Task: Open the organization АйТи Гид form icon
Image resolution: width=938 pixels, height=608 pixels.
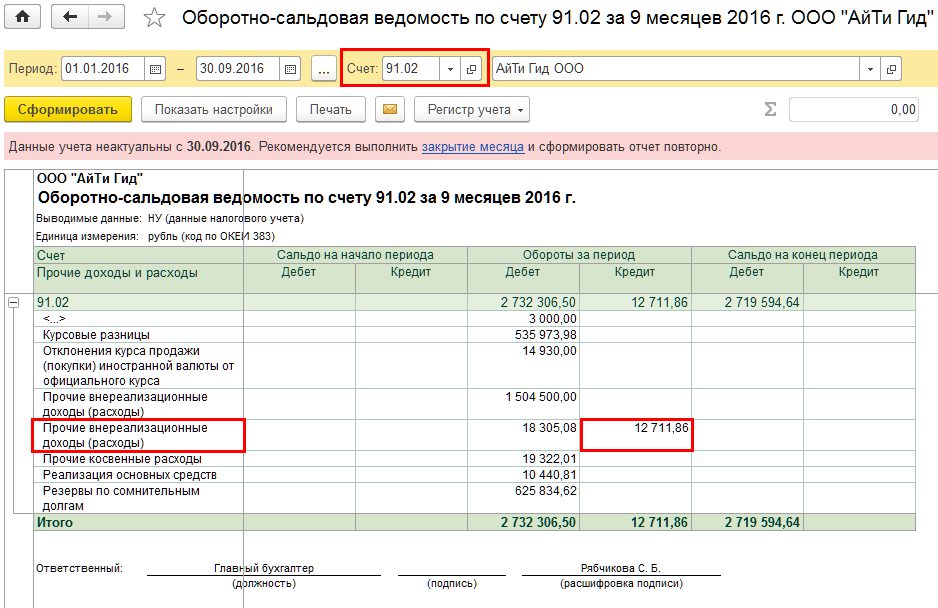Action: 891,69
